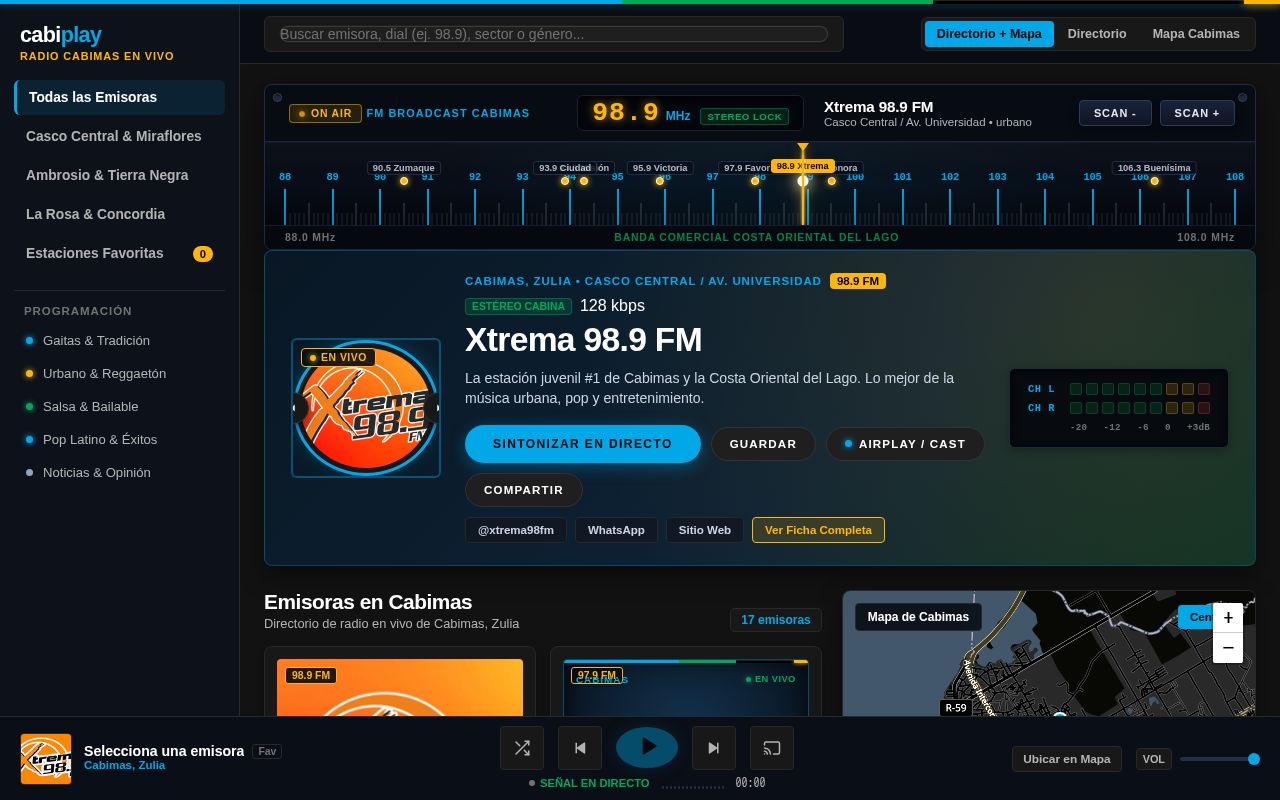
Task: Toggle the Fav badge in player bar
Action: (267, 751)
